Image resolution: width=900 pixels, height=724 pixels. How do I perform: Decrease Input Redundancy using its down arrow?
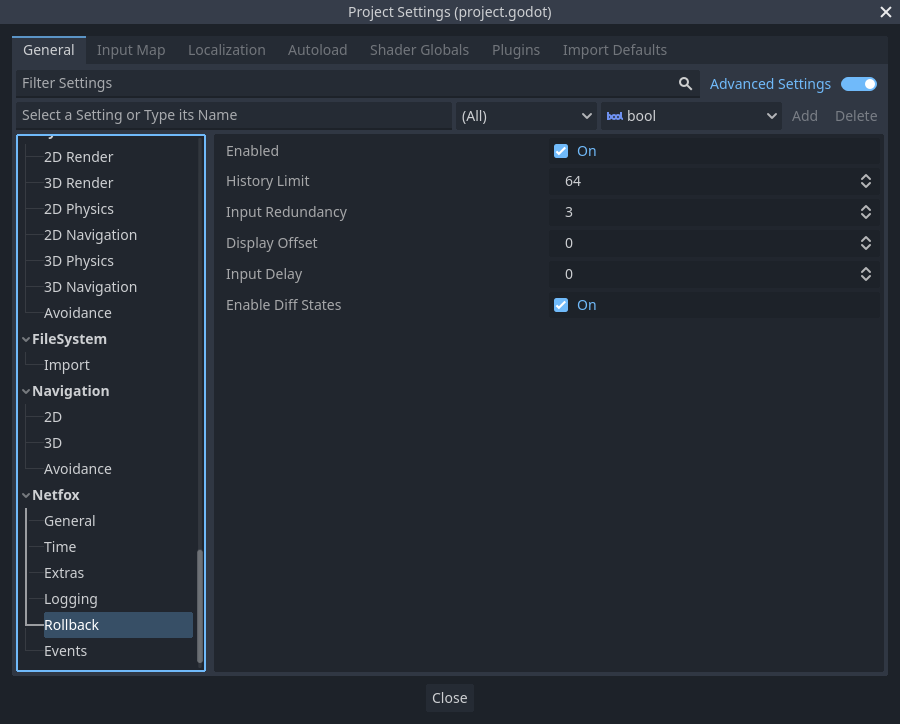click(866, 216)
